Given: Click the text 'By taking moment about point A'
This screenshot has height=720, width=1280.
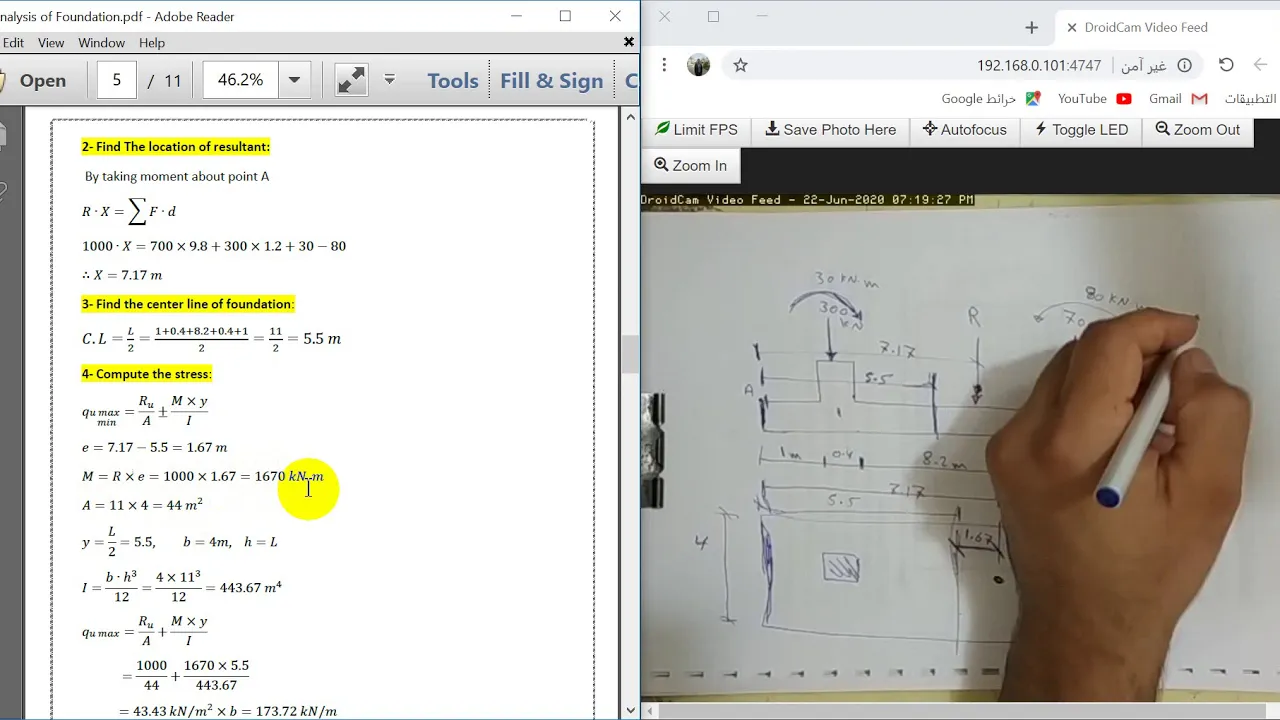Looking at the screenshot, I should (x=177, y=177).
